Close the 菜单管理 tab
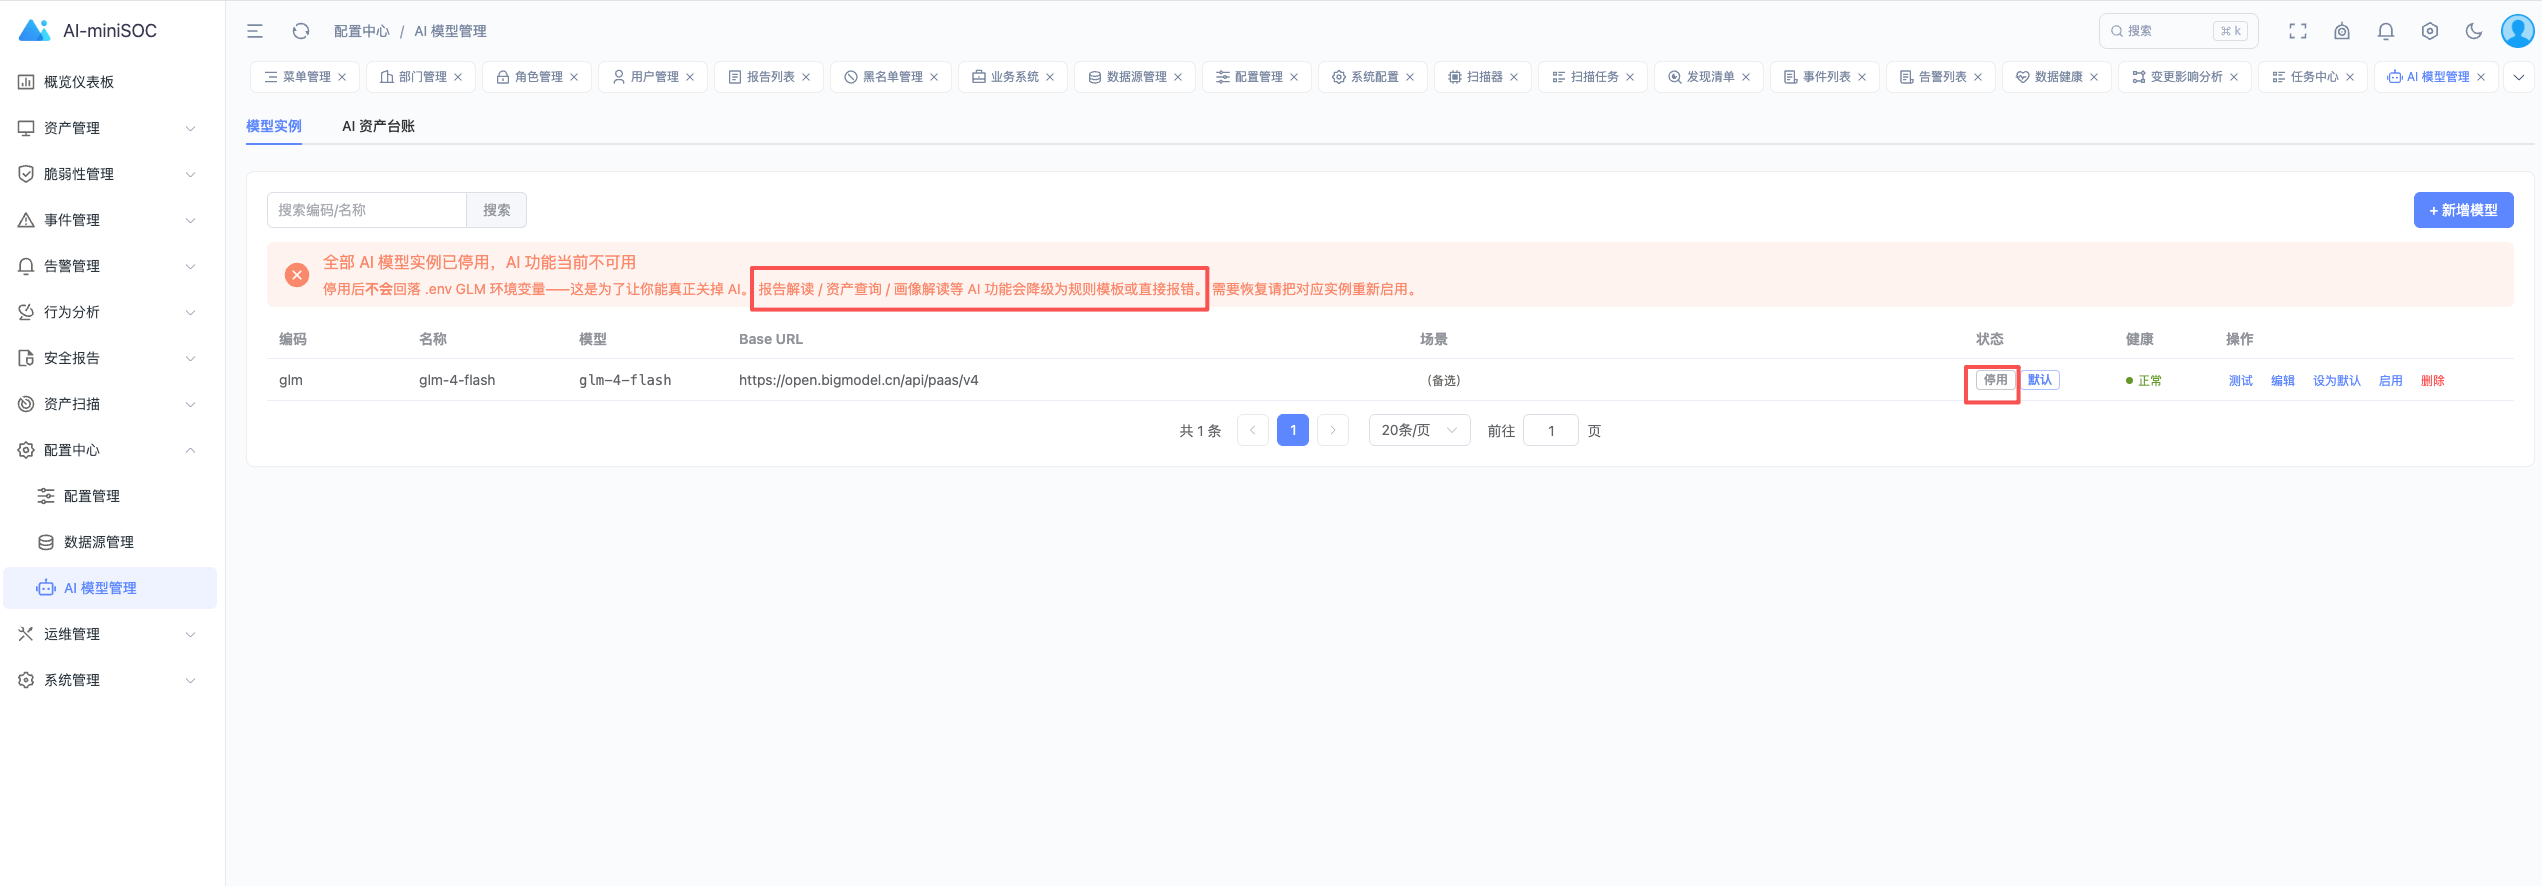 [342, 77]
